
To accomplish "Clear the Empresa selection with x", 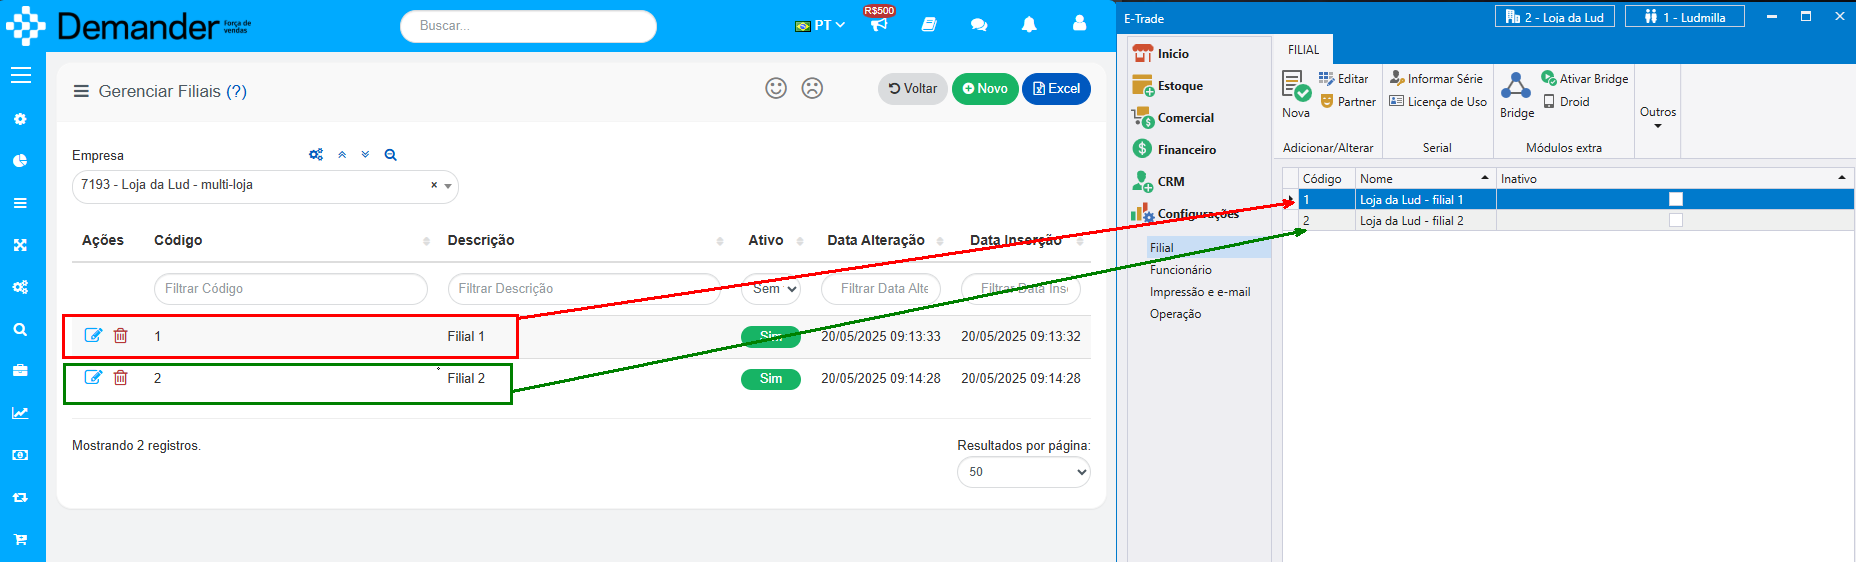I will click(434, 185).
